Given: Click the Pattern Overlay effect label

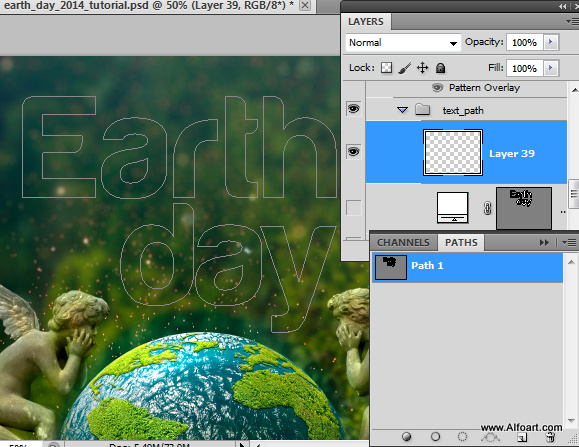Looking at the screenshot, I should click(x=484, y=88).
